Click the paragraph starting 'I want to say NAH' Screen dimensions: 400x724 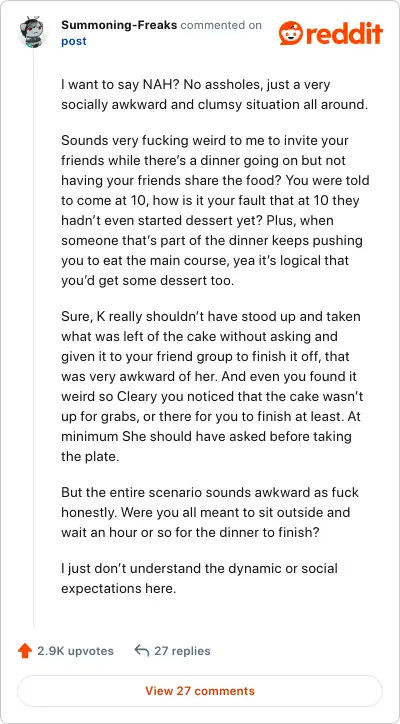click(215, 95)
